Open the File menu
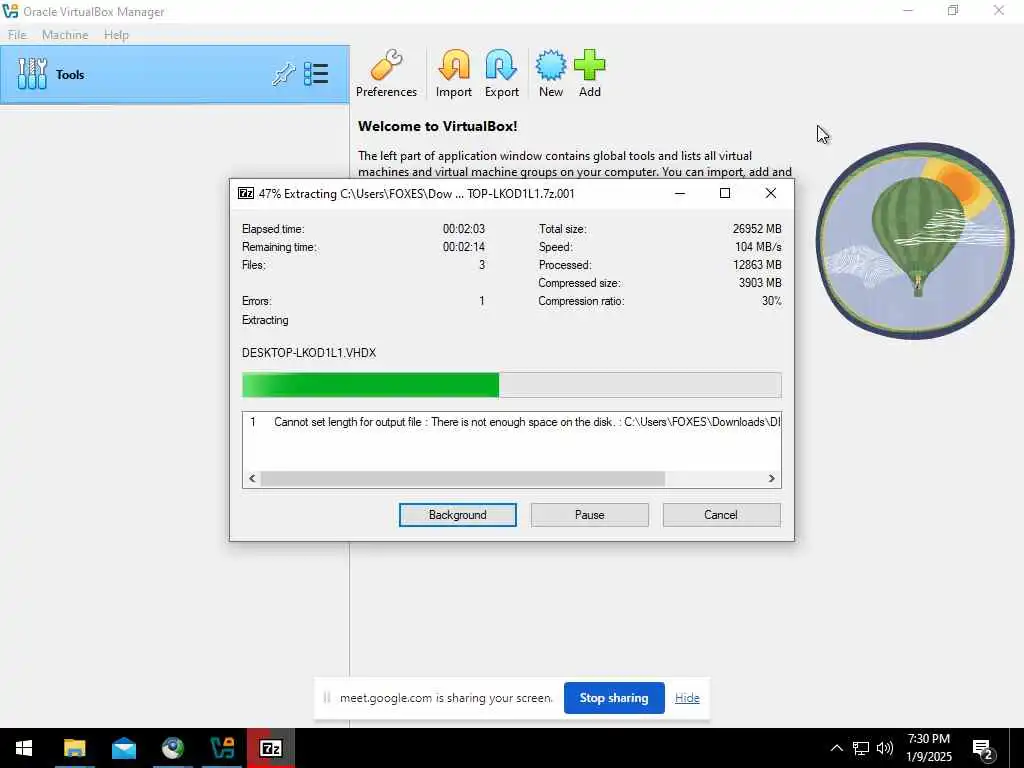Image resolution: width=1024 pixels, height=768 pixels. click(17, 35)
